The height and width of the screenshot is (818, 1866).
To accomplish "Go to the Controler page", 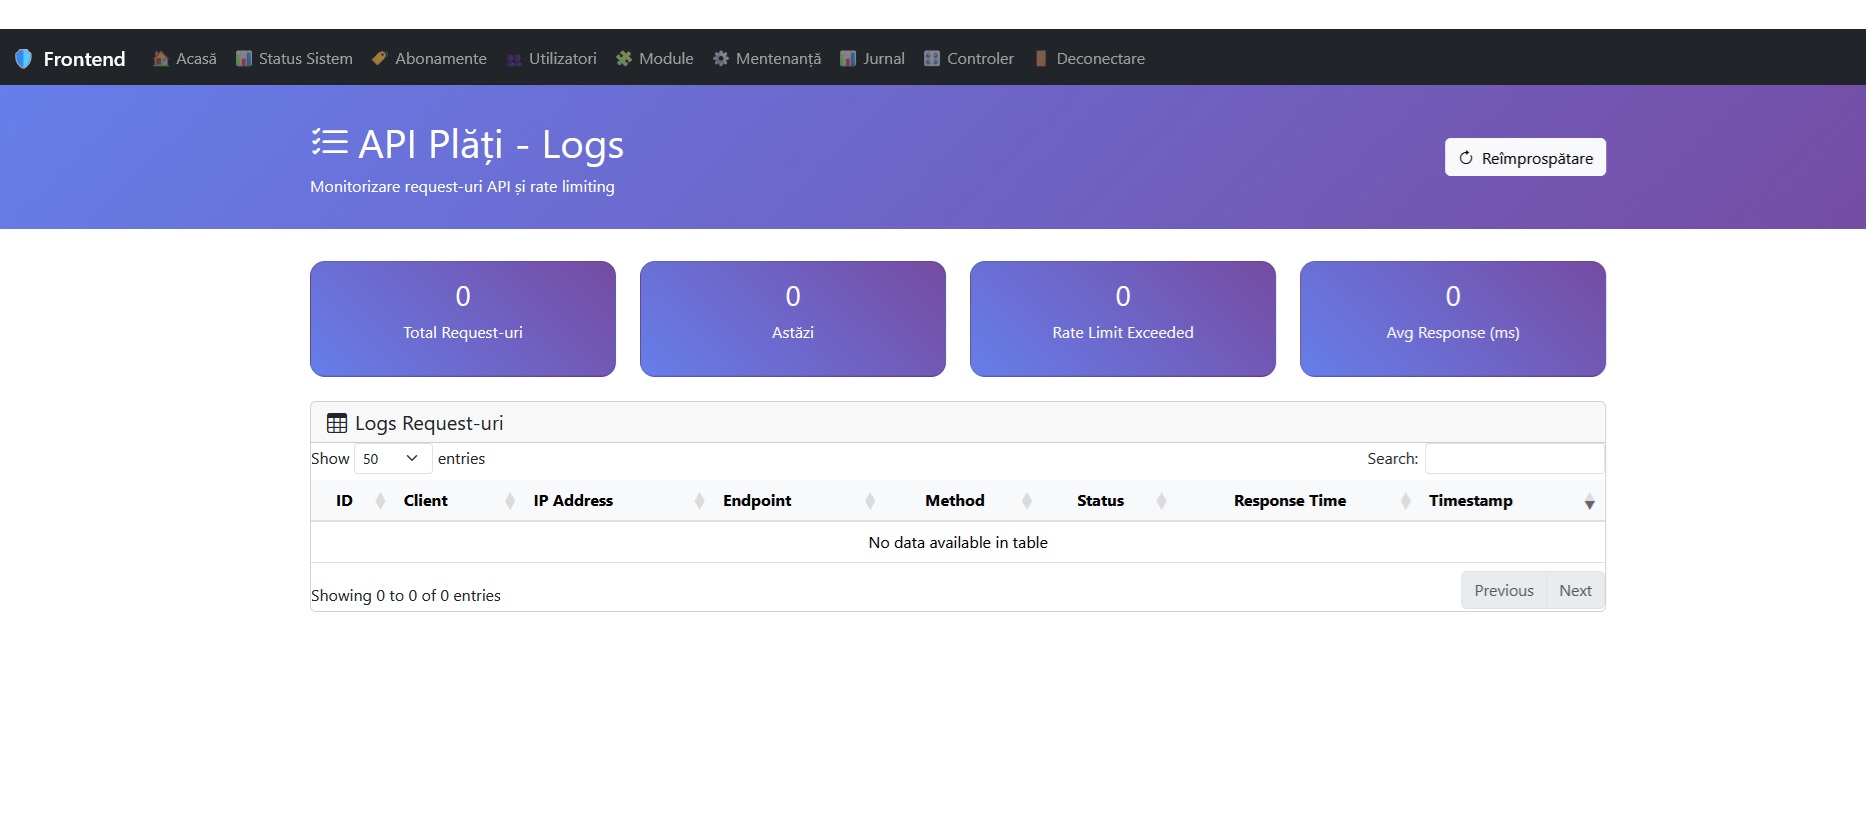I will coord(968,59).
